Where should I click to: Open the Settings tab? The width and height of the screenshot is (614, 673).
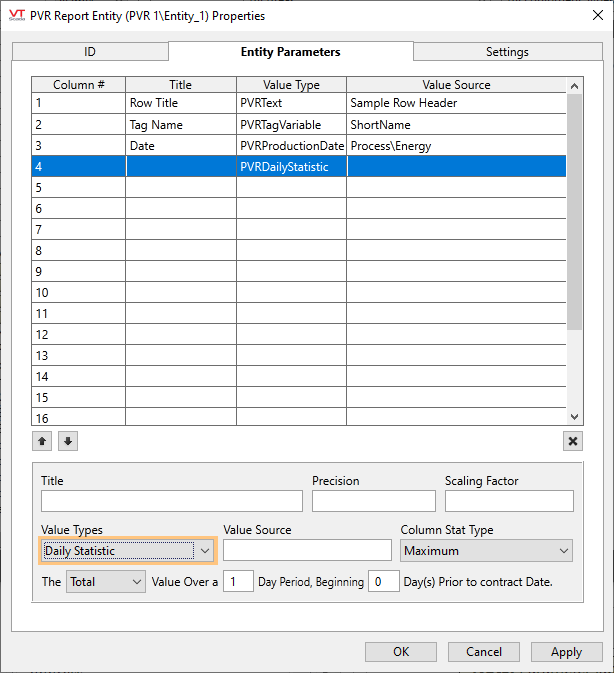coord(507,52)
